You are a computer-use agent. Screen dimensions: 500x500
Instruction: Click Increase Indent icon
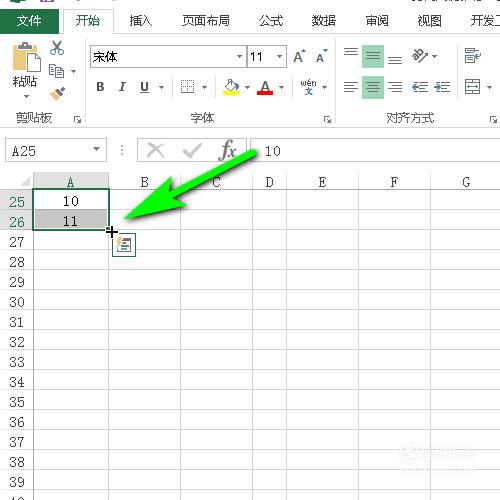(442, 87)
